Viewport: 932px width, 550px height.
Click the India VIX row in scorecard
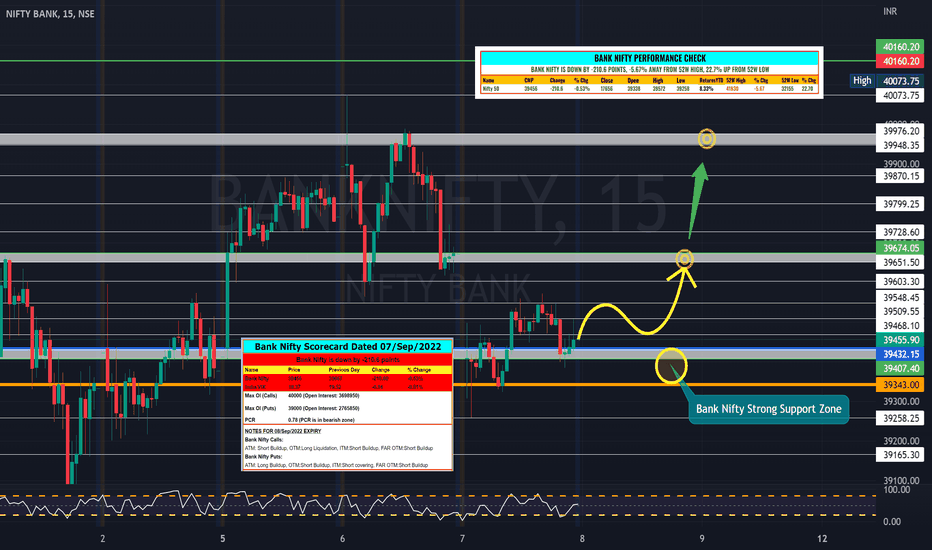point(348,386)
